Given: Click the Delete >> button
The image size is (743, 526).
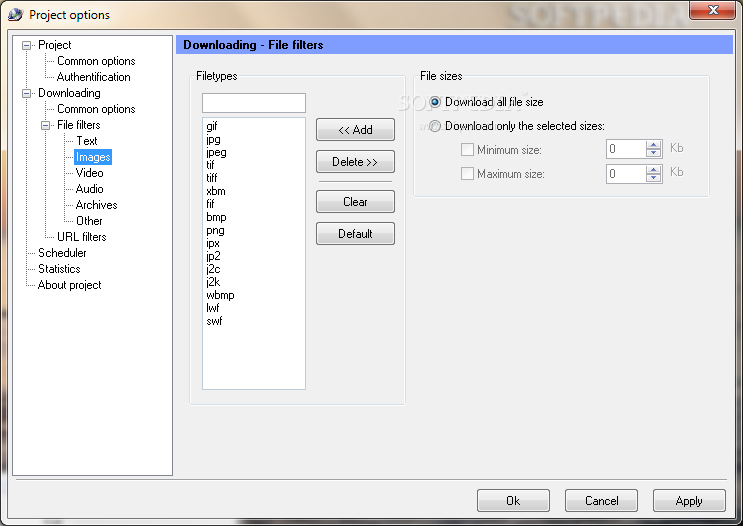Looking at the screenshot, I should [x=355, y=162].
